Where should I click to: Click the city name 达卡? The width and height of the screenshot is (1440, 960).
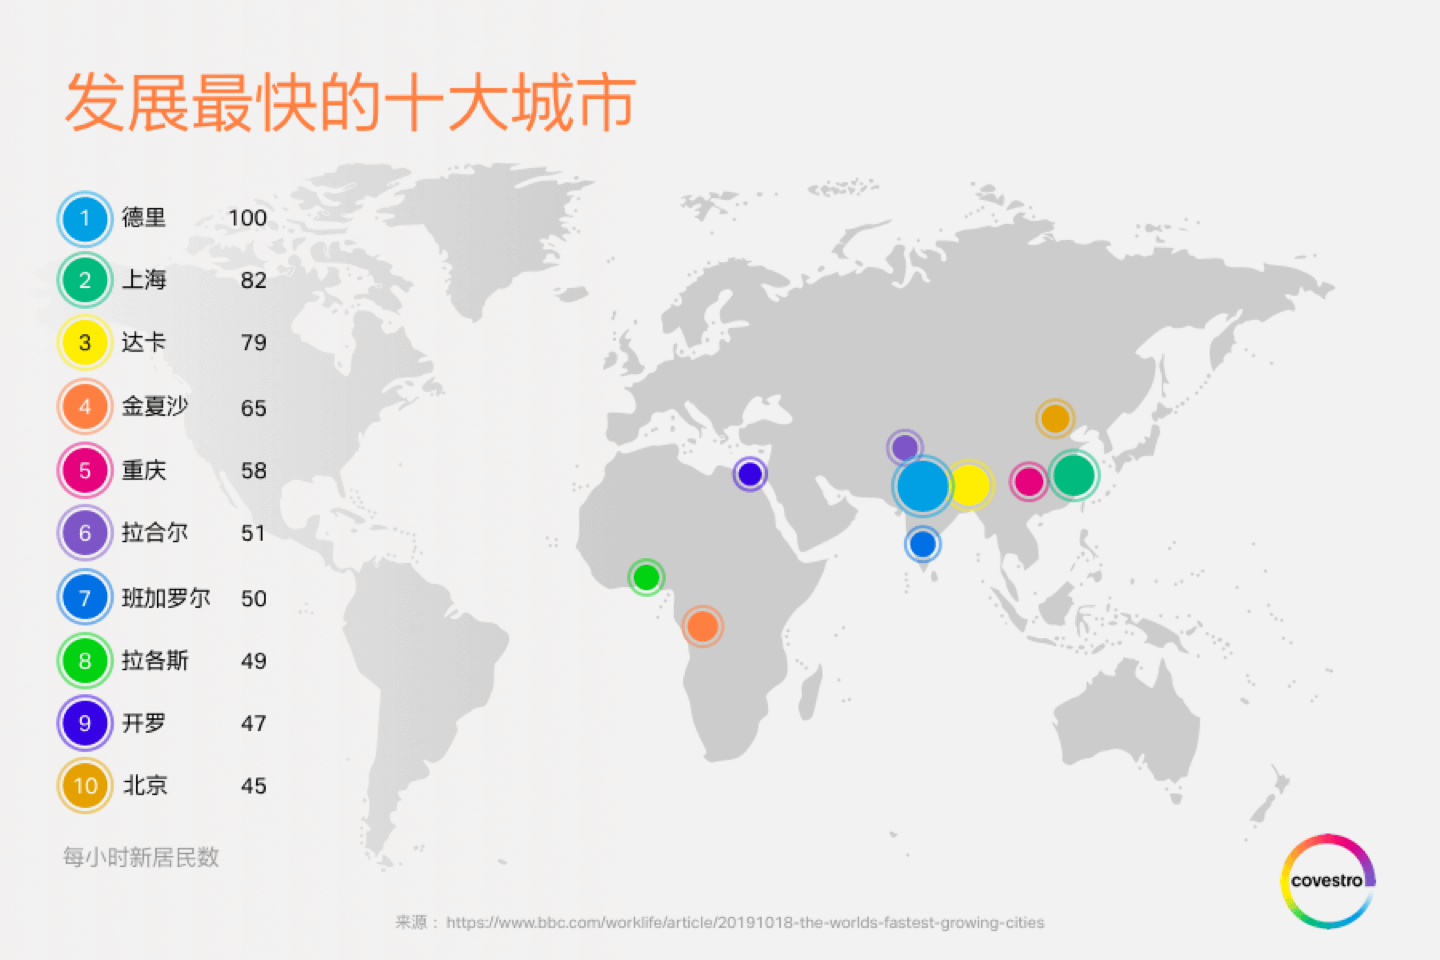tap(144, 342)
